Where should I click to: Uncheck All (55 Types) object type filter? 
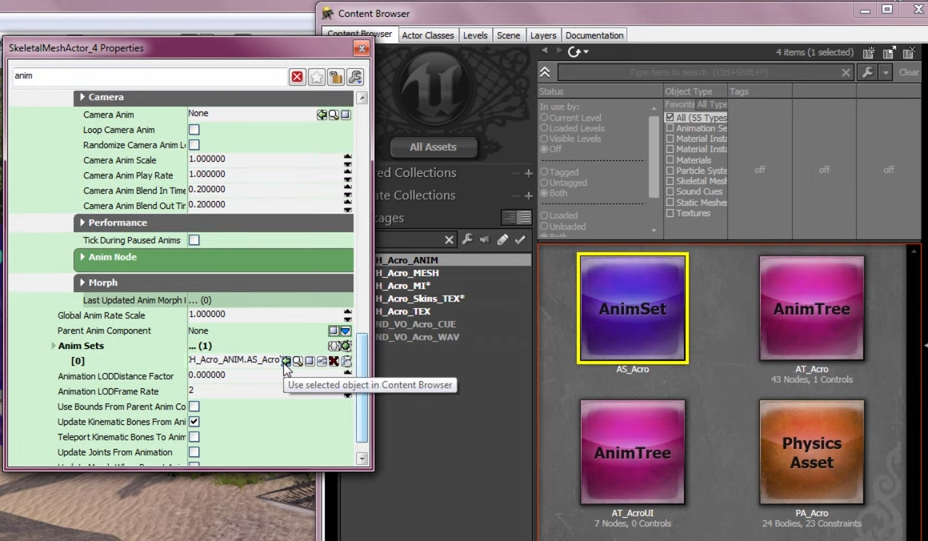coord(670,117)
